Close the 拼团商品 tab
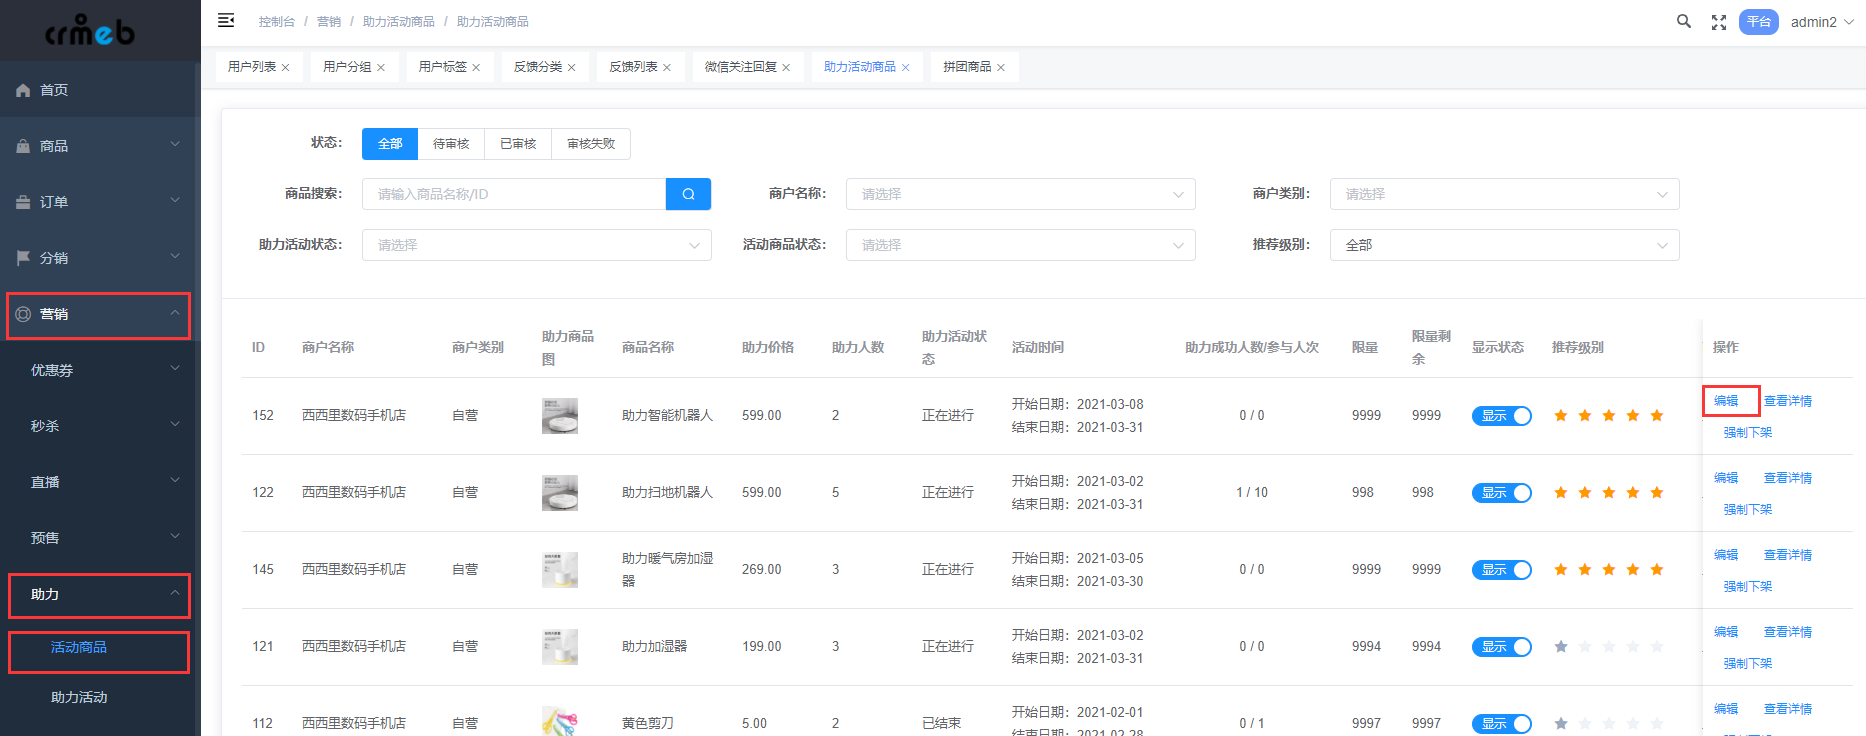 (1001, 68)
